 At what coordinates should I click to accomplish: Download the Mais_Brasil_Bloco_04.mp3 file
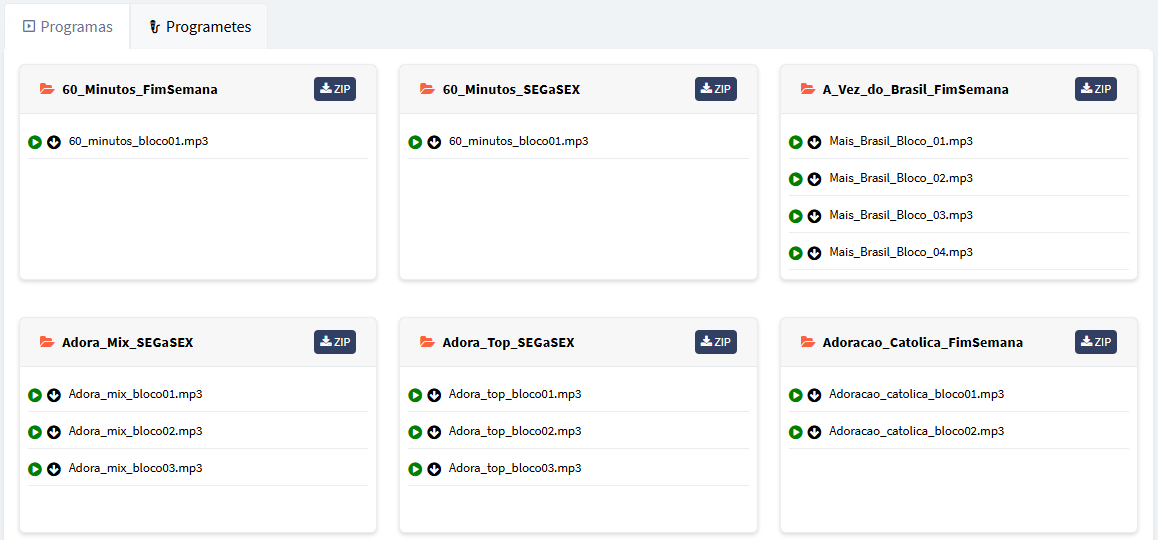pos(814,253)
